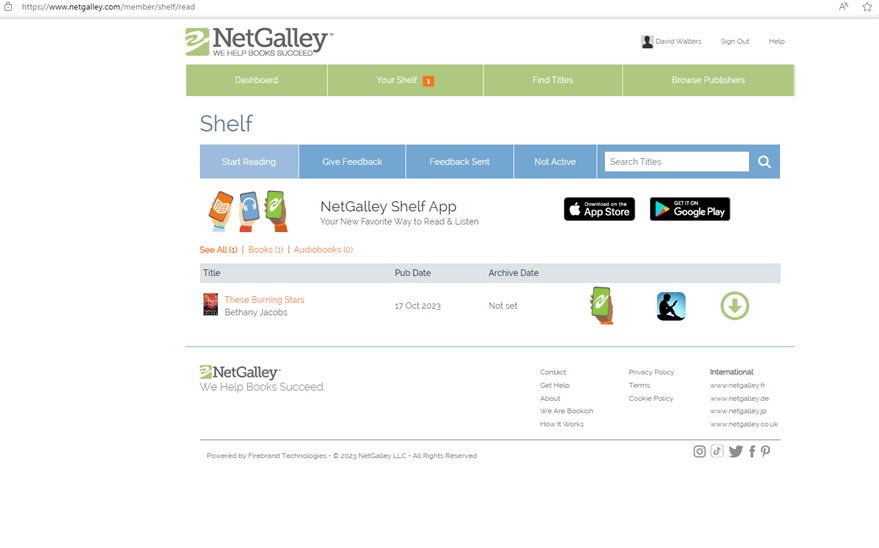Send to Kindle icon for the book
Screen dimensions: 879x548
671,306
